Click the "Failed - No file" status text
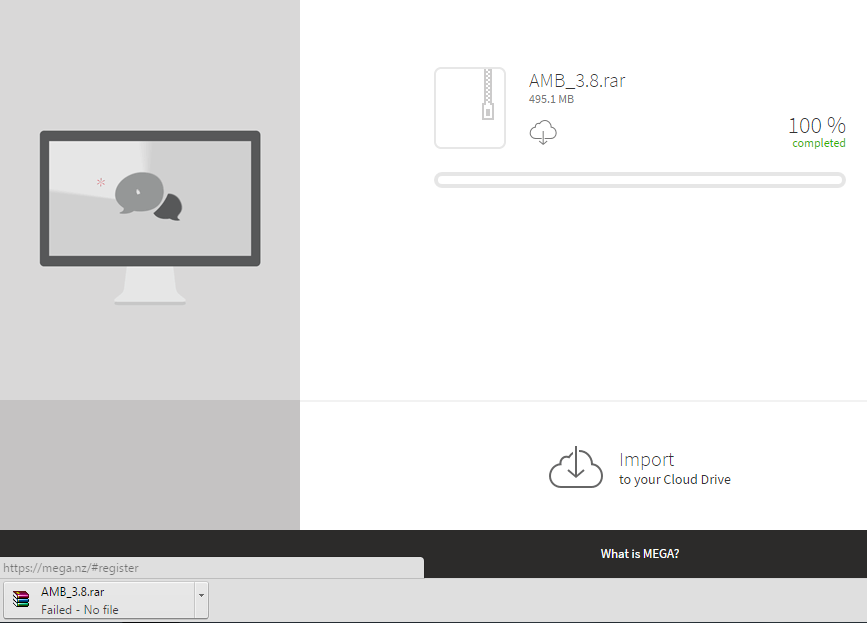Viewport: 867px width, 623px height. point(80,609)
